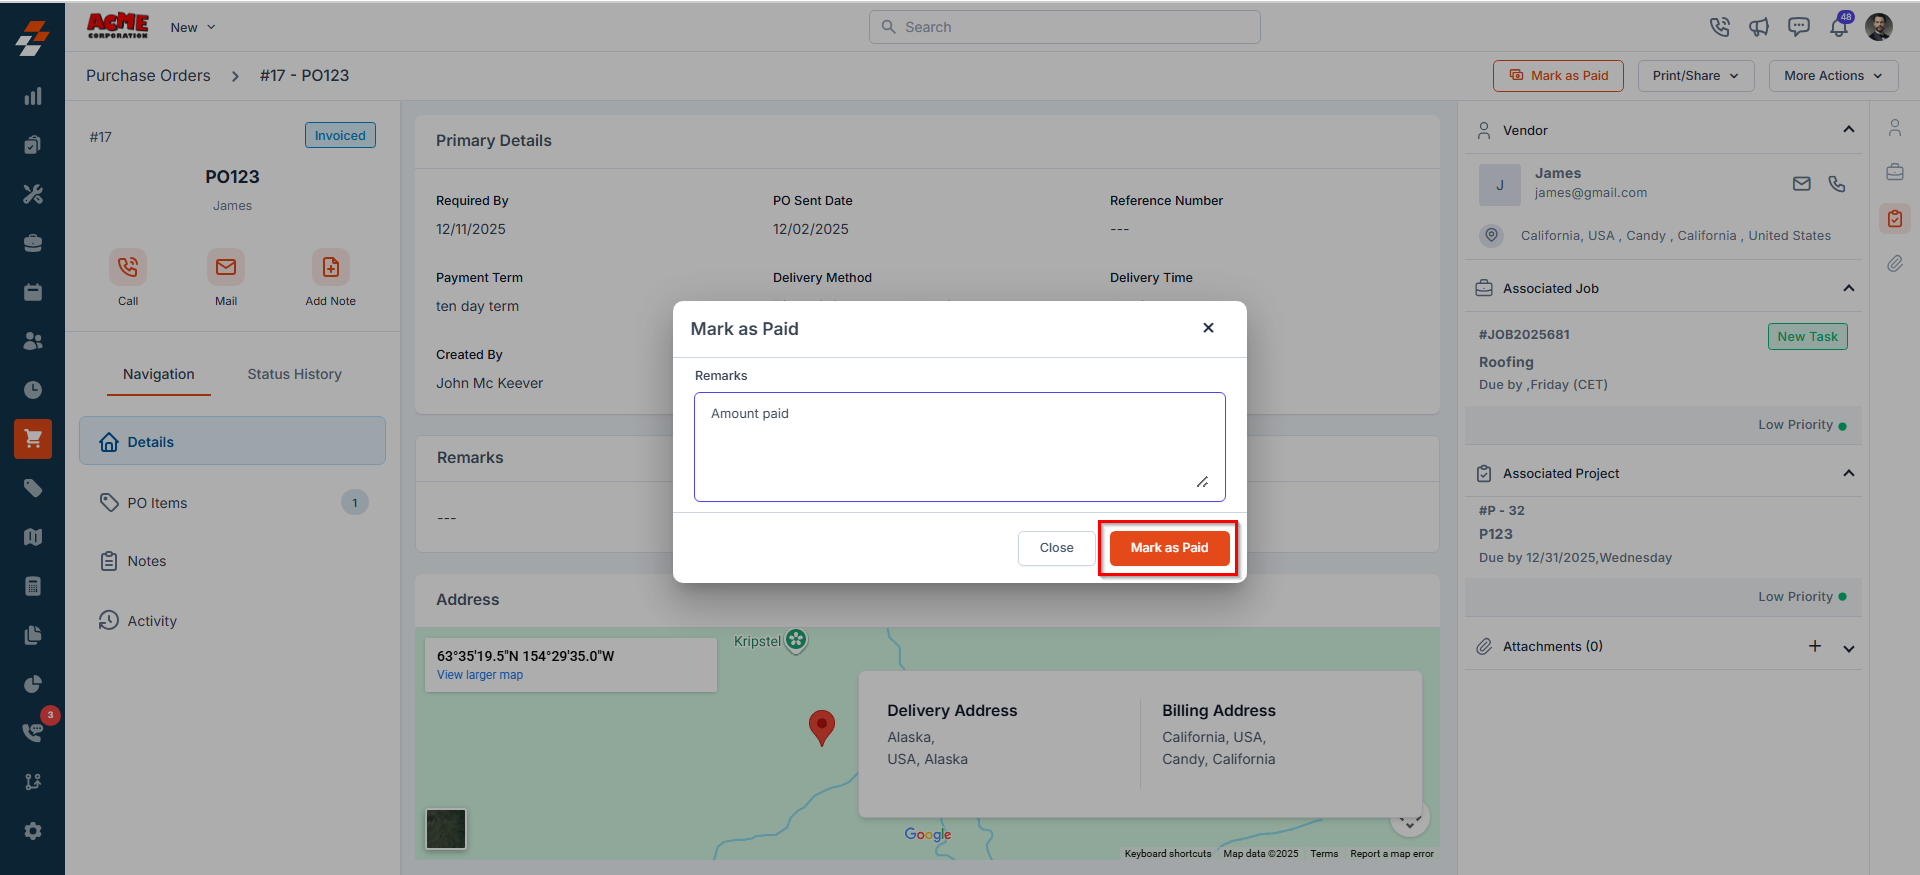Open the dashboard chart icon in sidebar
This screenshot has height=875, width=1920.
(33, 97)
